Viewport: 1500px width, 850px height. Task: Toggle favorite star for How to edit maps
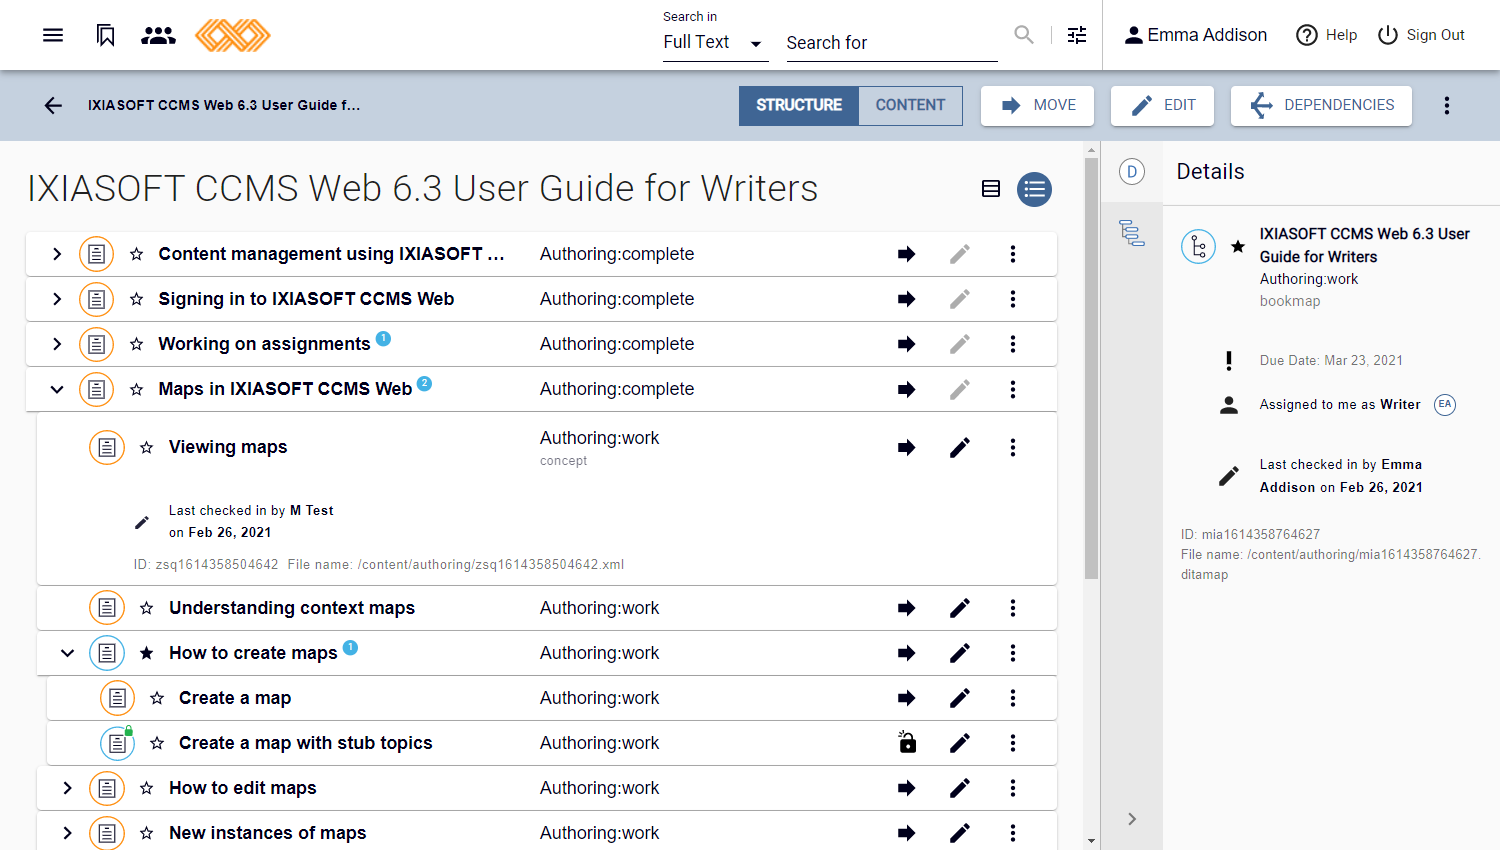[x=147, y=788]
